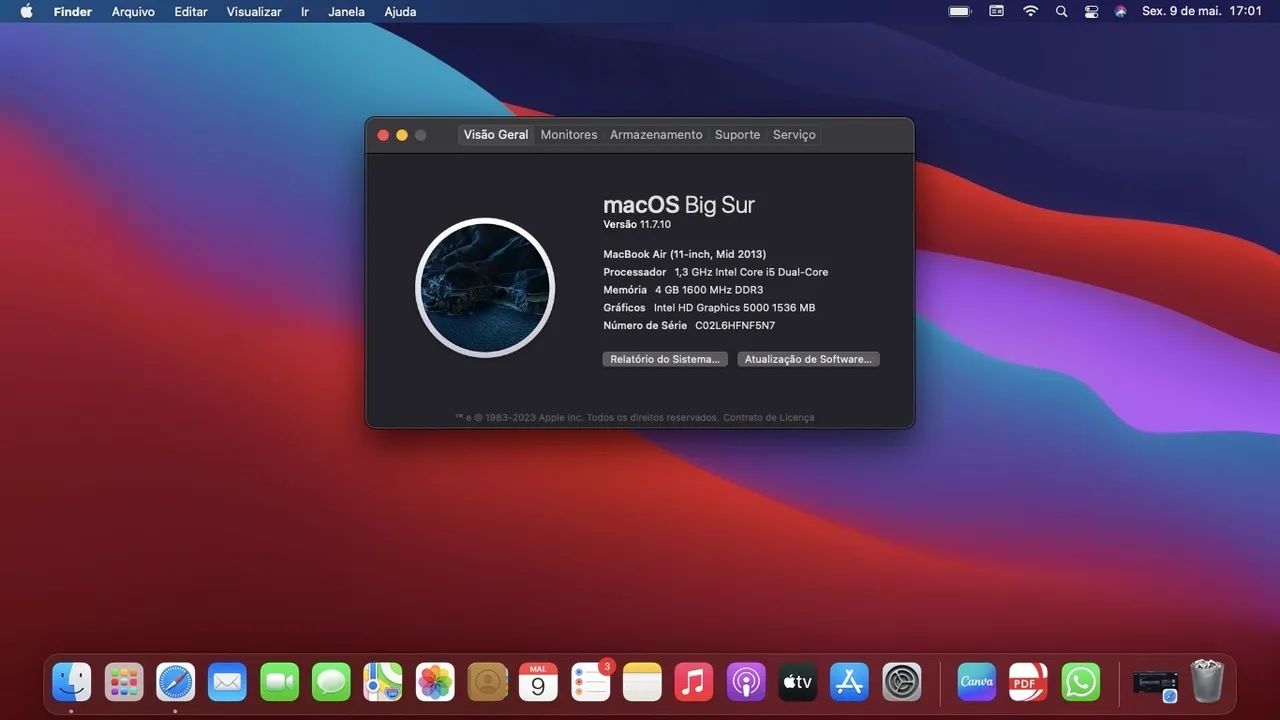
Task: Click serial number C02L6HFNF5N7
Action: 735,326
